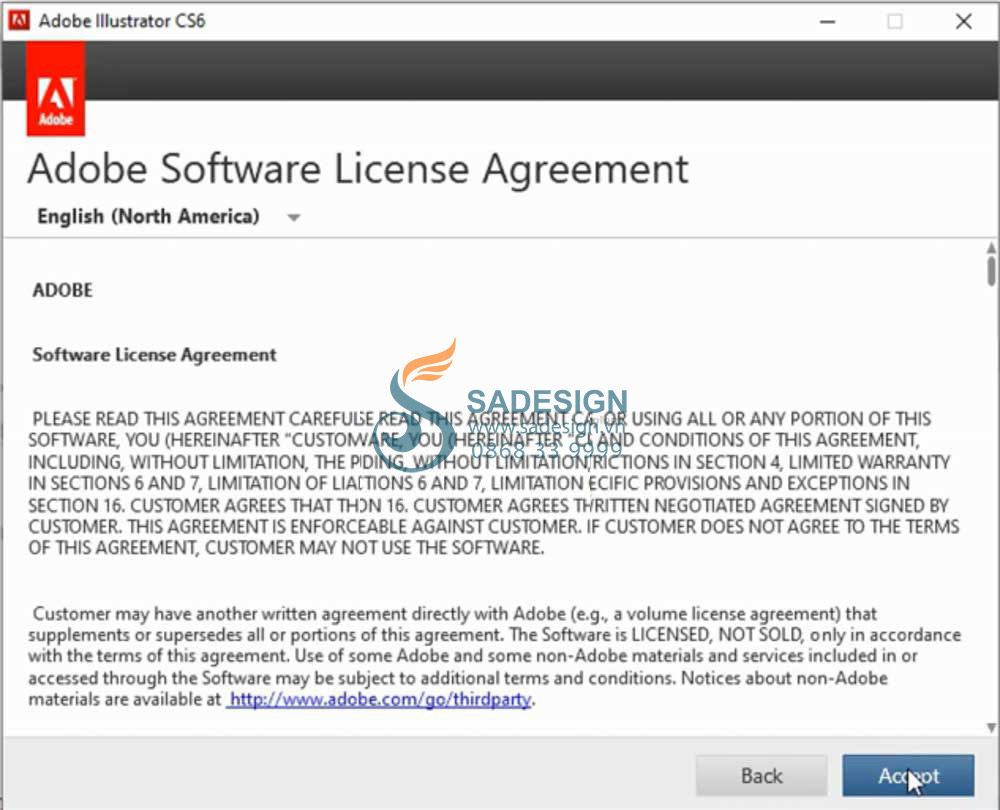
Task: Open the English (North America) language dropdown
Action: [168, 217]
